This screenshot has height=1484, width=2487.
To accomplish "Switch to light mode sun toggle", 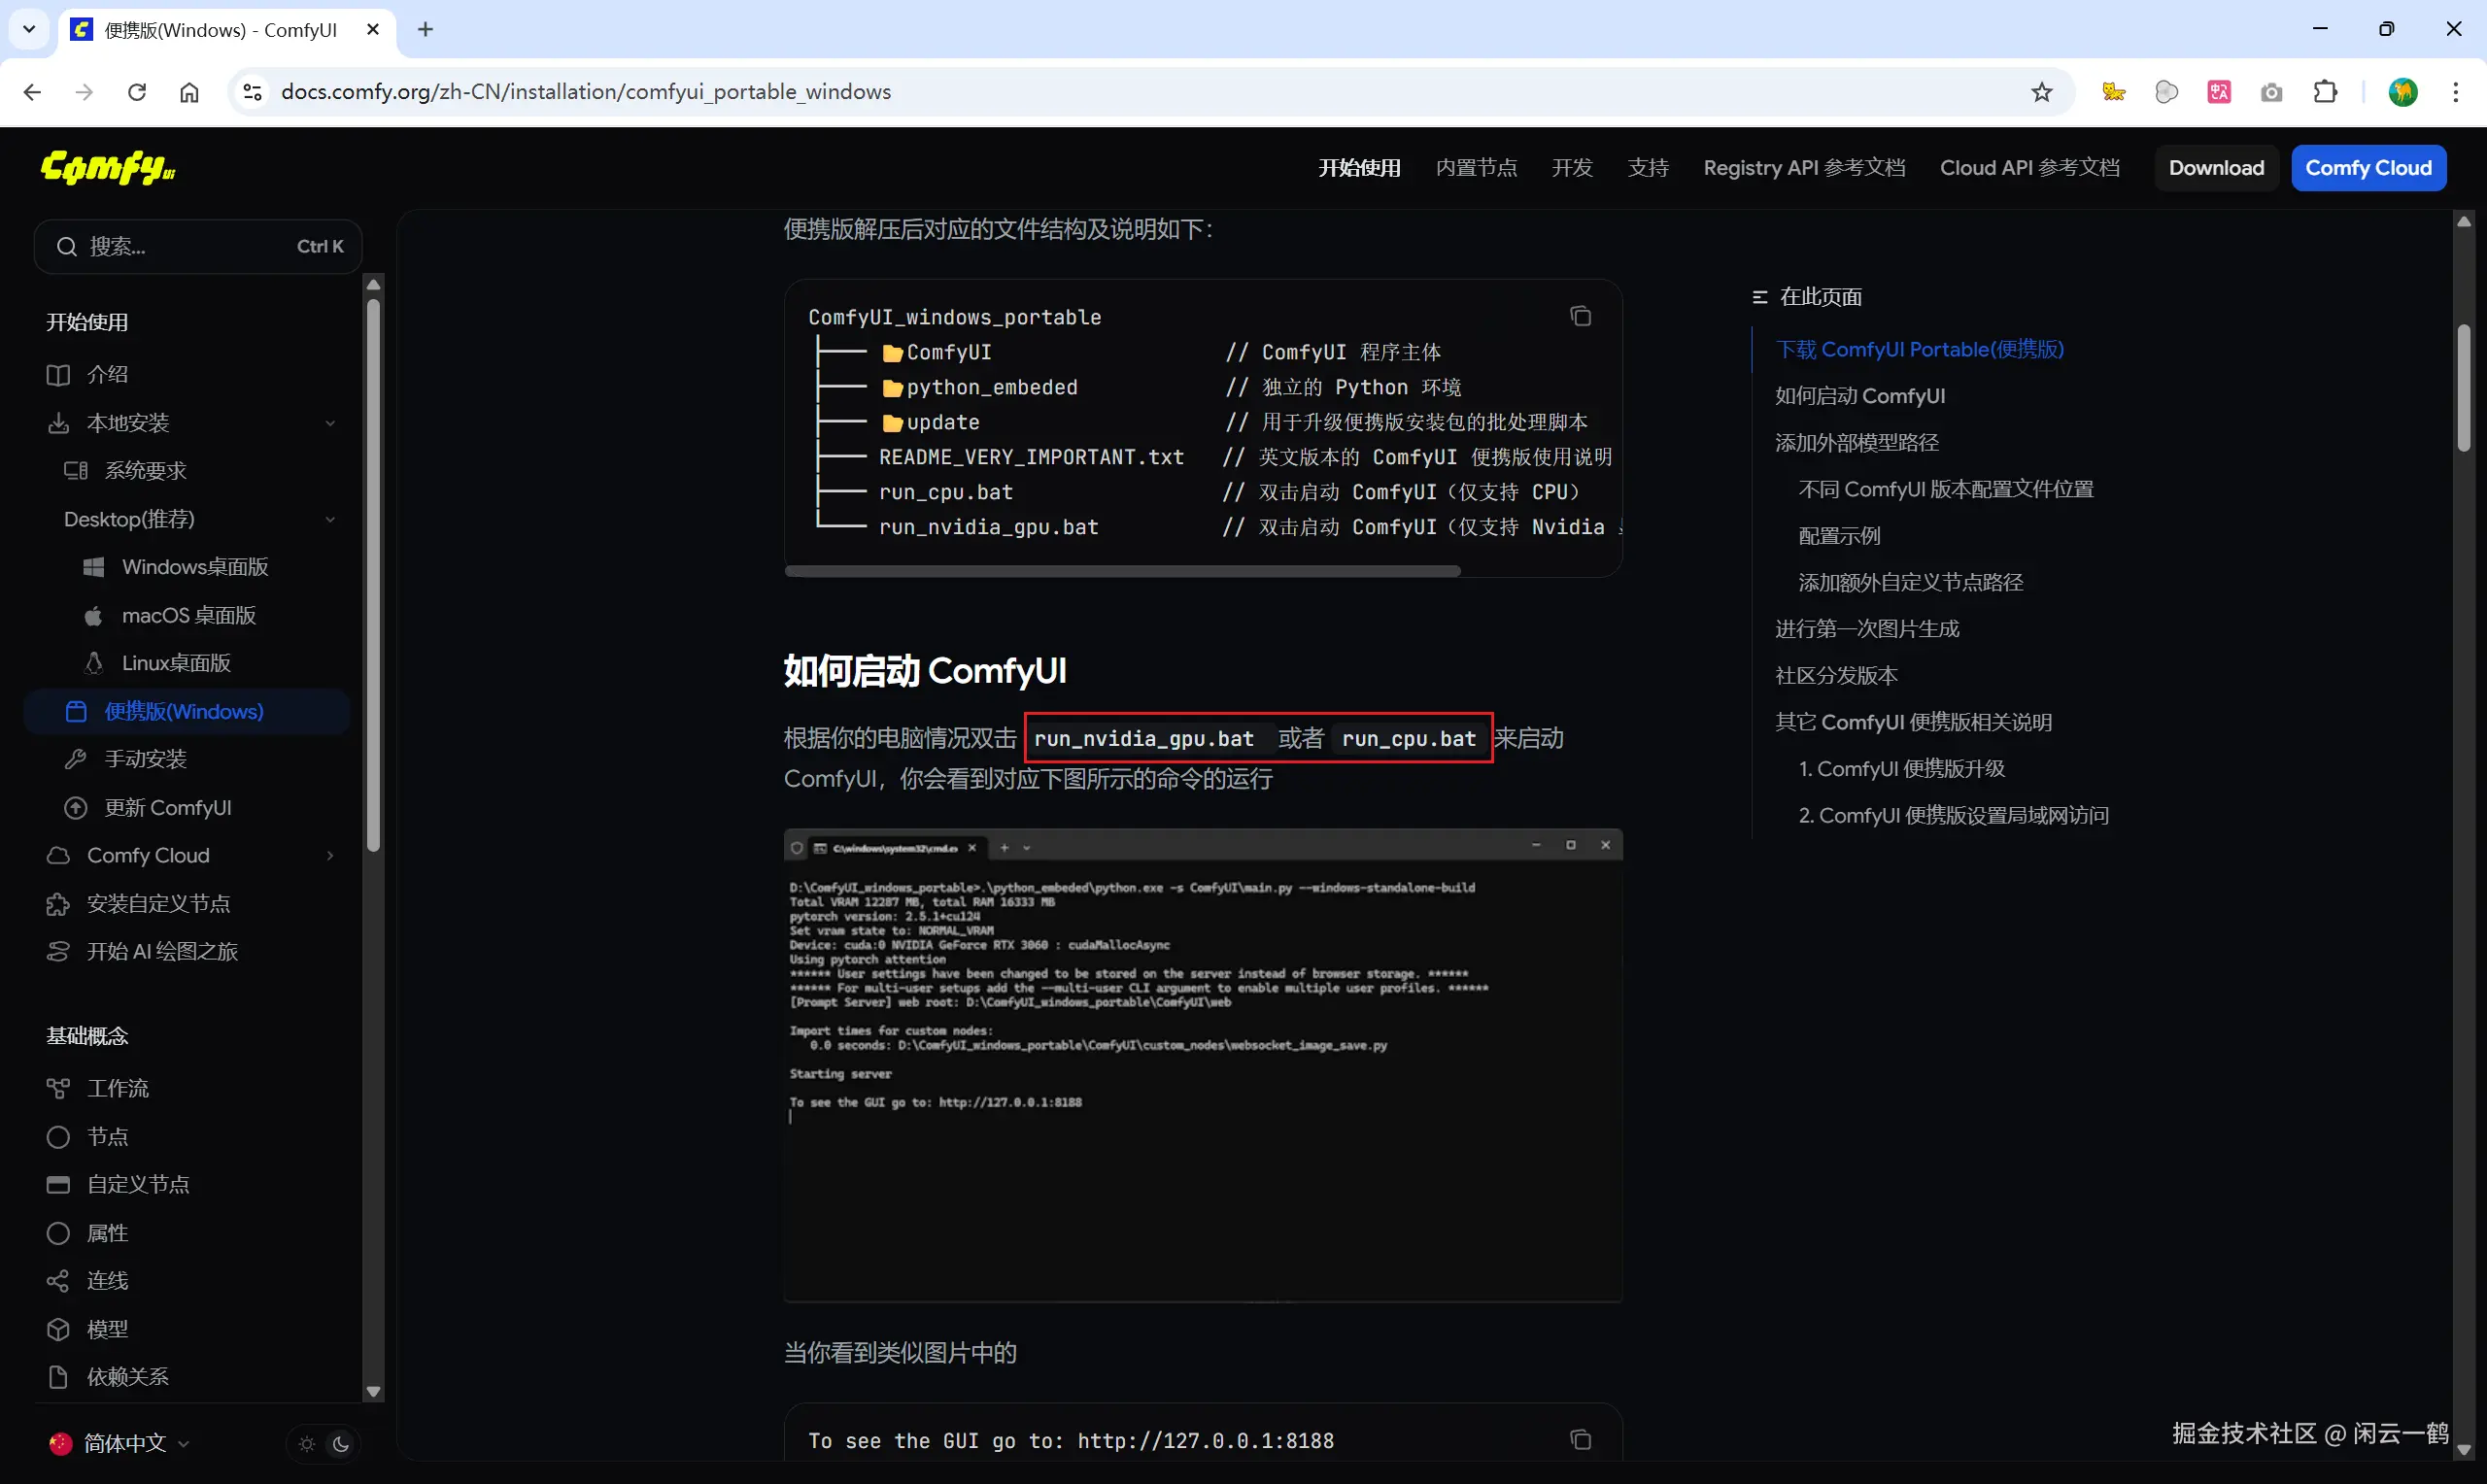I will coord(307,1443).
